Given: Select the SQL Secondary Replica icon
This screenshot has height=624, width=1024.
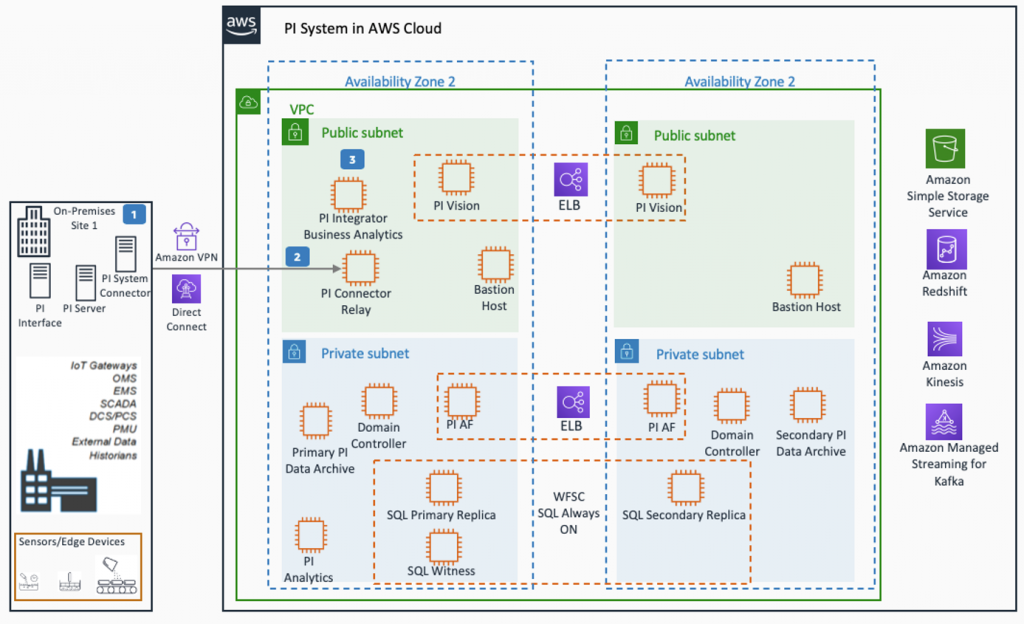Looking at the screenshot, I should [686, 488].
